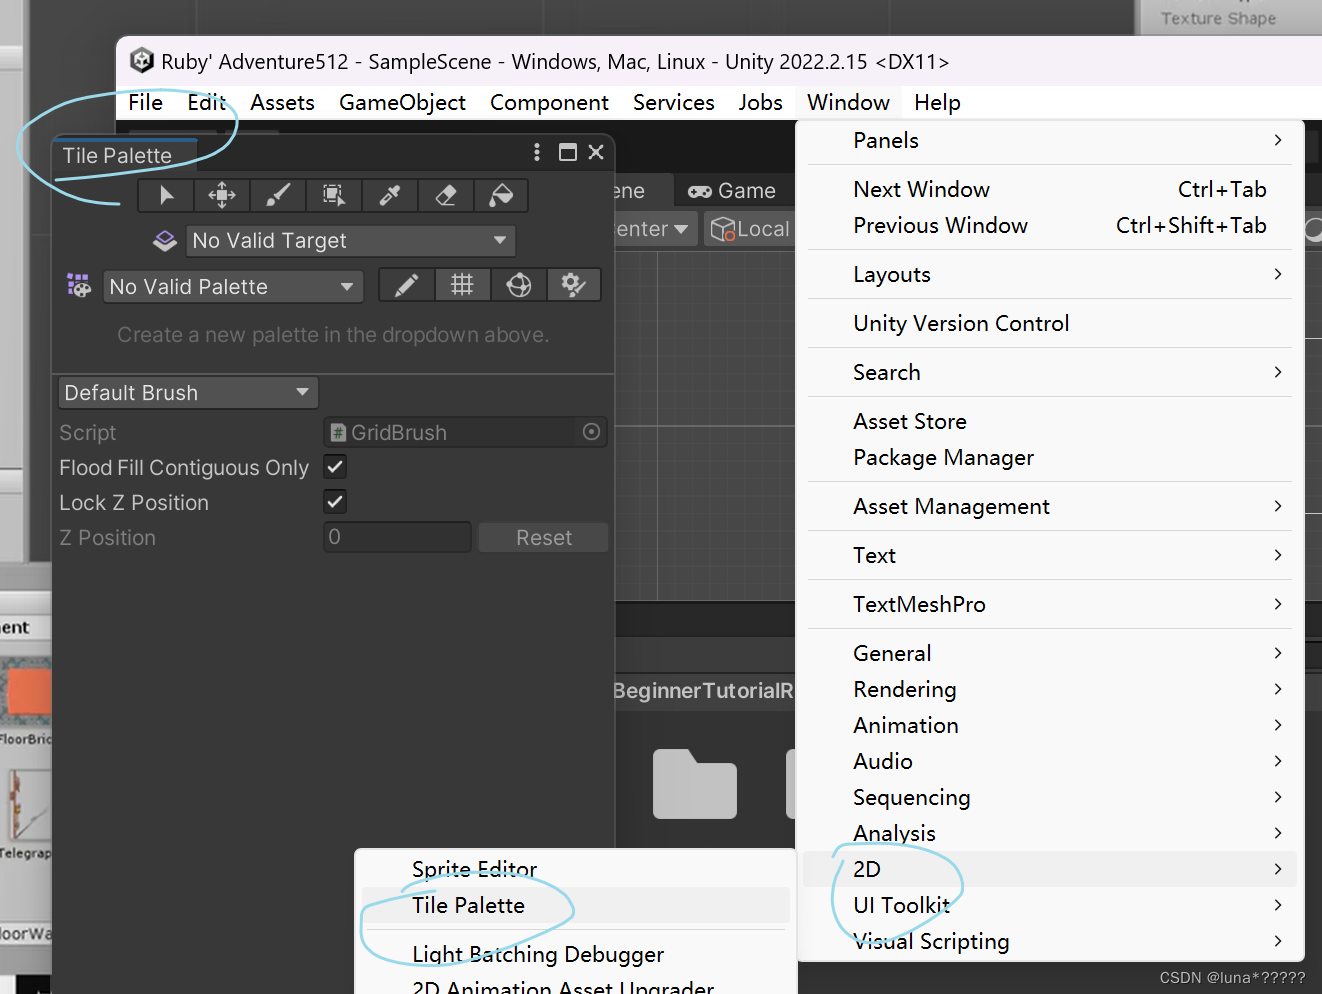The image size is (1322, 994).
Task: Open the No Valid Palette dropdown
Action: (x=233, y=287)
